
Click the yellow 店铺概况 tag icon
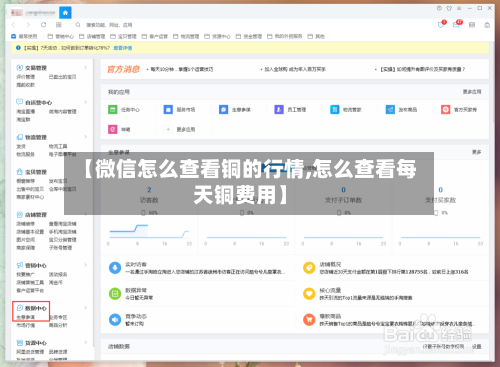coord(309,268)
